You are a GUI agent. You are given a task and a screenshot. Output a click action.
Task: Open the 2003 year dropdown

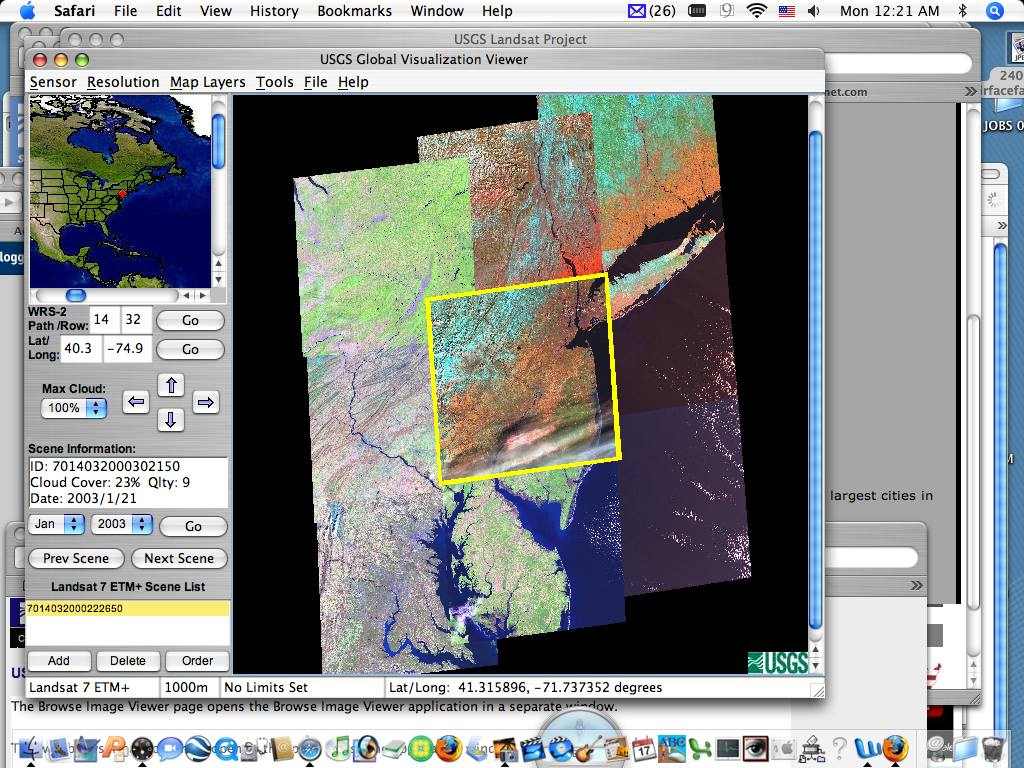[x=121, y=524]
